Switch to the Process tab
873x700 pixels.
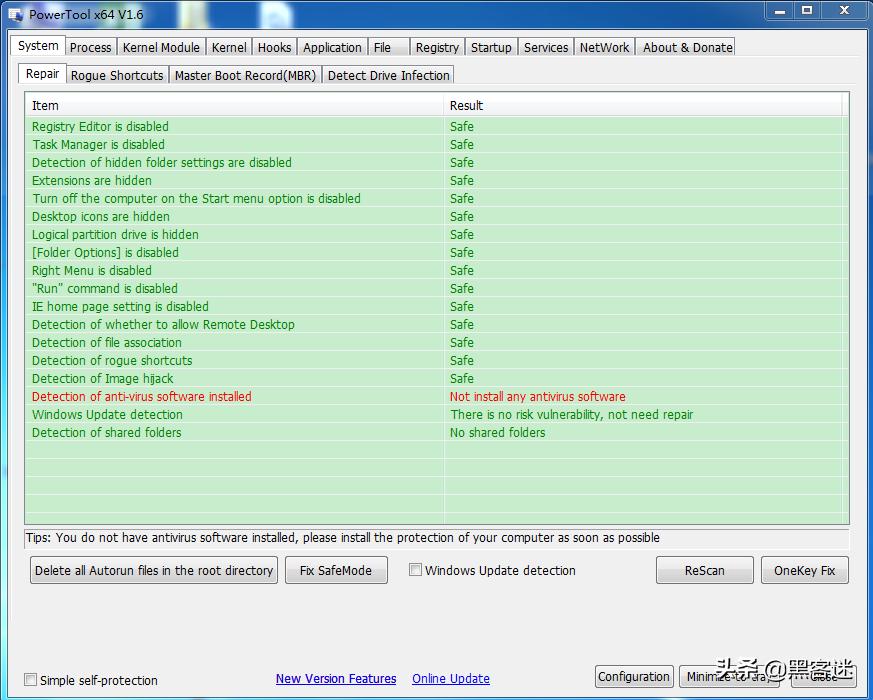coord(90,47)
